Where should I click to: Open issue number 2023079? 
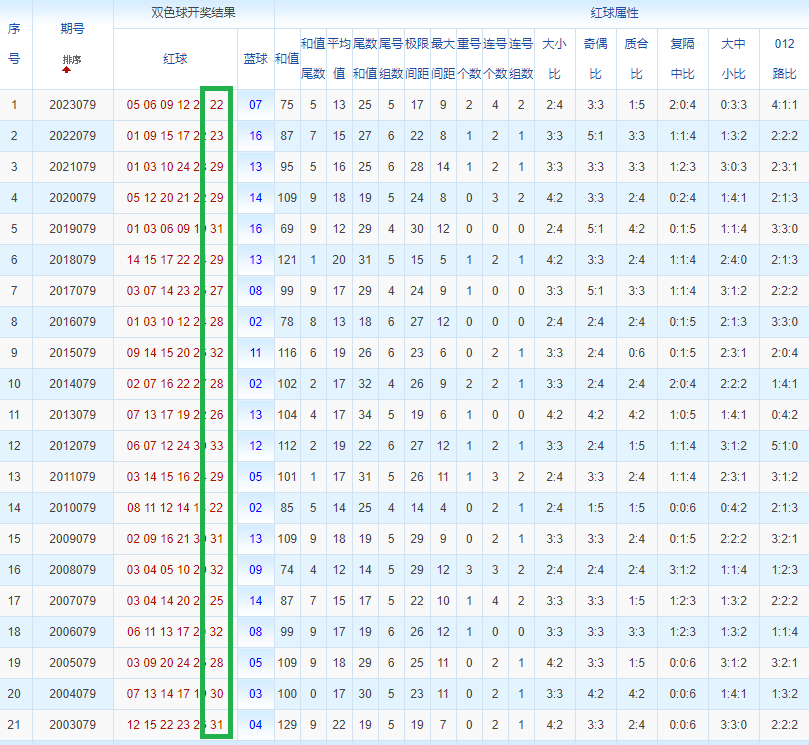click(x=73, y=105)
